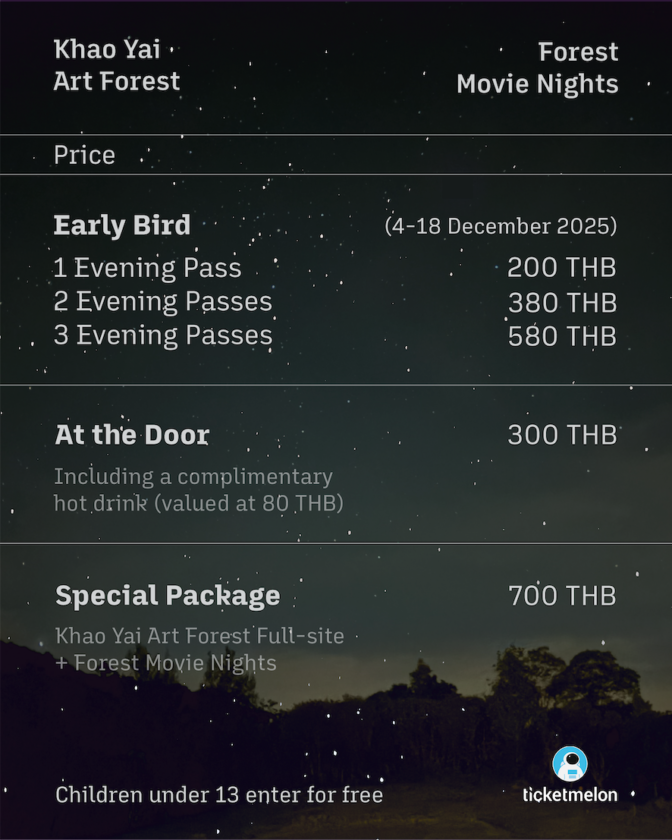Click the 300 THB door price
This screenshot has height=840, width=672.
561,435
